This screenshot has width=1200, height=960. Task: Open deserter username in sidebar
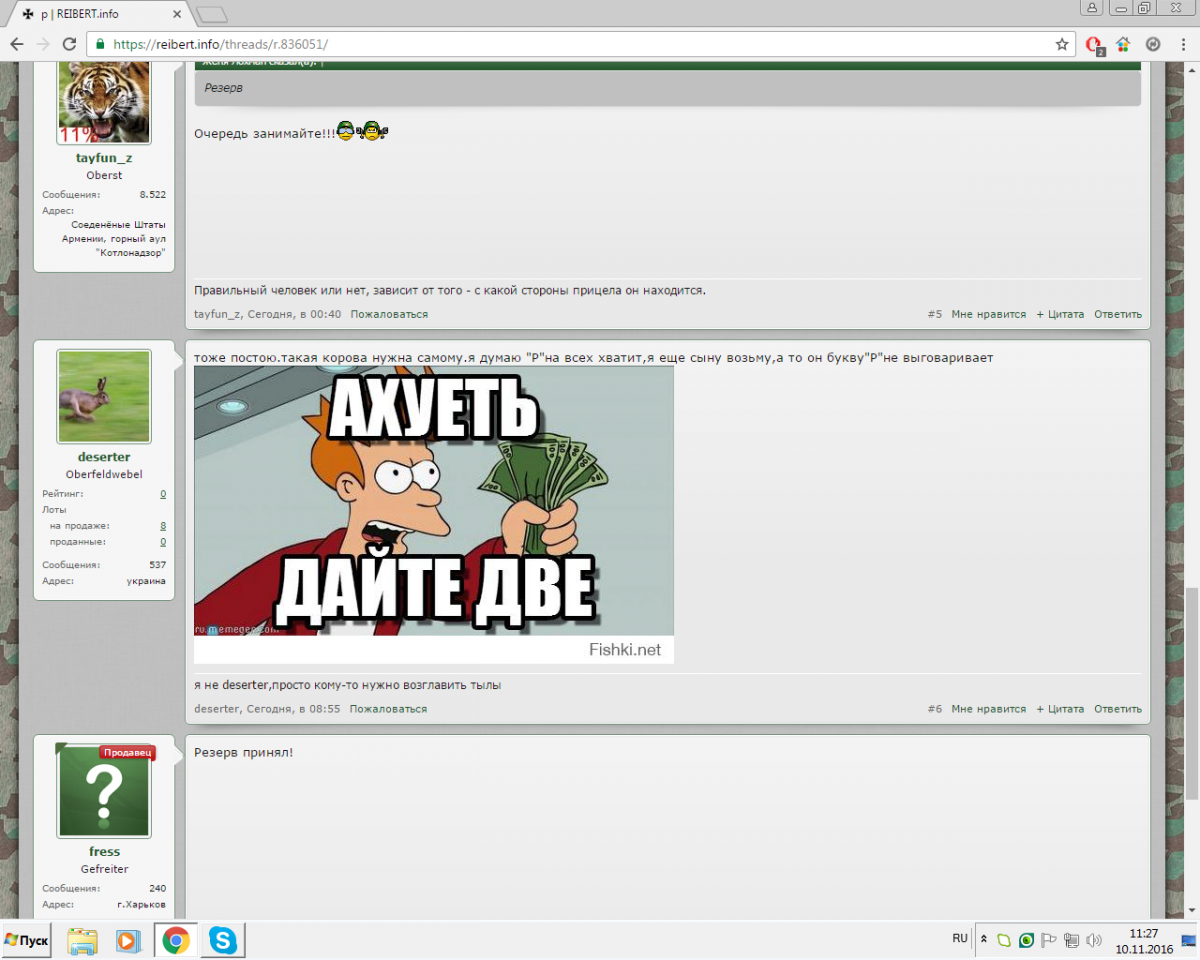click(104, 457)
